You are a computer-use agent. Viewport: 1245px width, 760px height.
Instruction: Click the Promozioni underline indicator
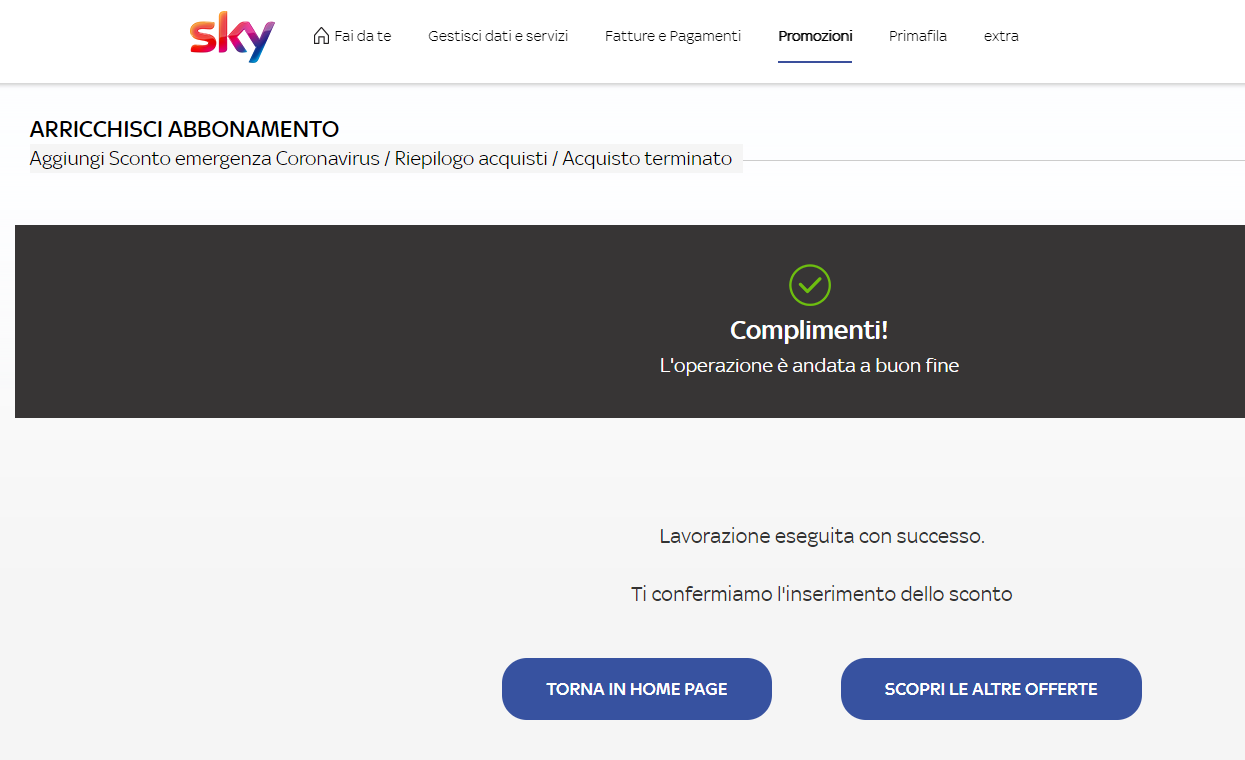click(815, 61)
